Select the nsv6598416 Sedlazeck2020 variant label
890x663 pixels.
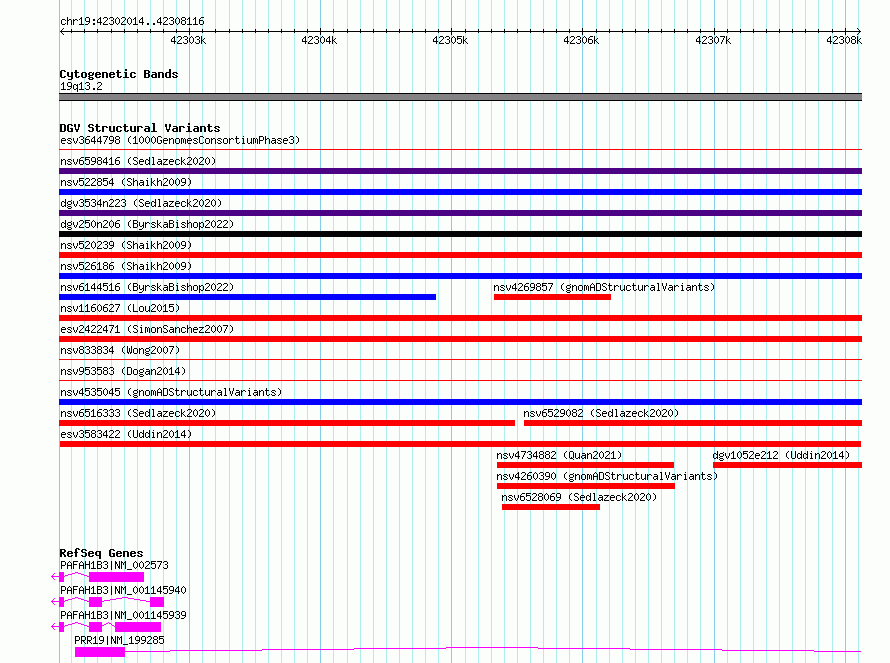point(138,161)
